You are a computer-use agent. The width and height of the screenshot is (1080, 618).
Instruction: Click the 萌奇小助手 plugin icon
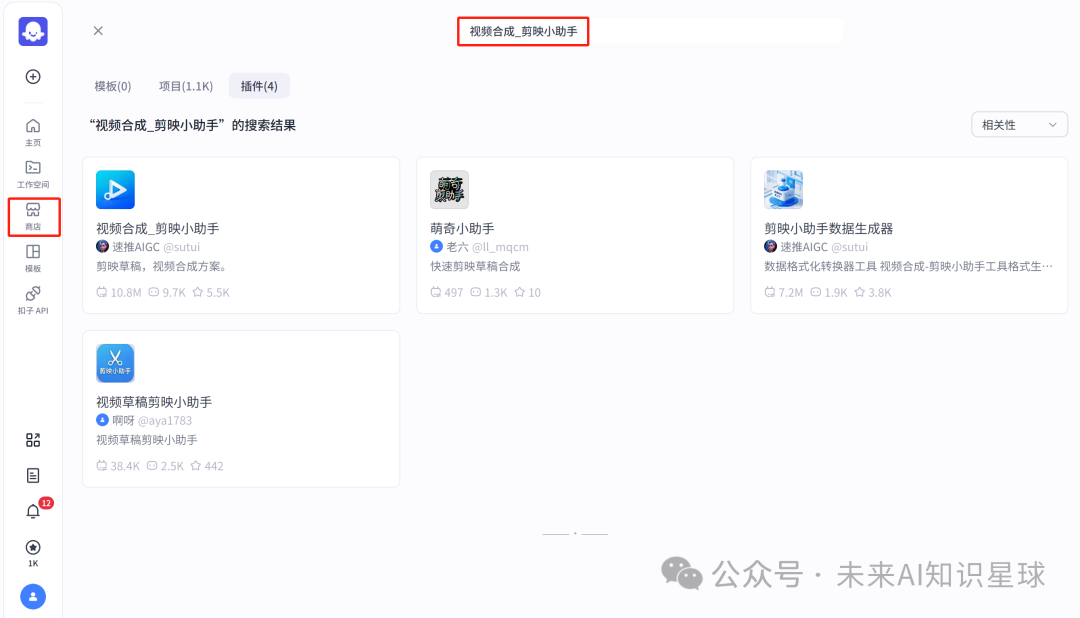click(449, 189)
